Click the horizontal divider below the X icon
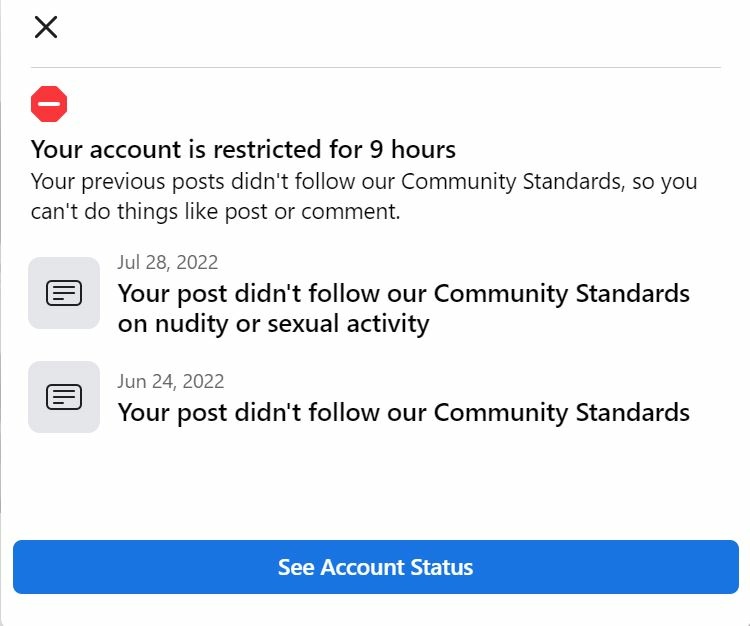750x626 pixels. click(x=375, y=68)
